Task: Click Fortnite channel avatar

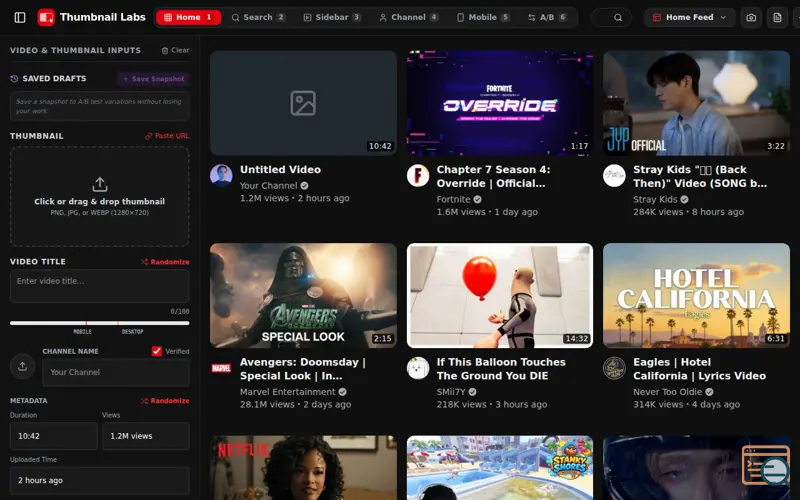Action: [418, 176]
